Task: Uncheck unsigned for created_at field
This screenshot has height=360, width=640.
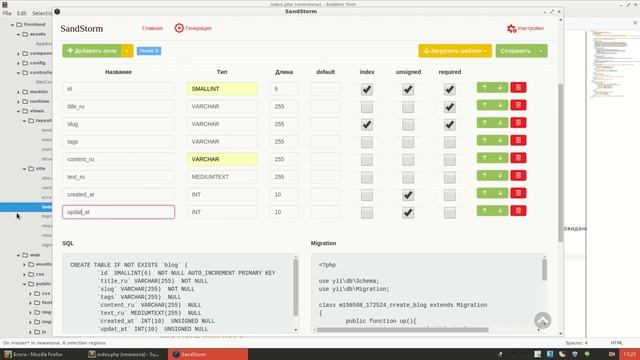Action: pos(408,195)
